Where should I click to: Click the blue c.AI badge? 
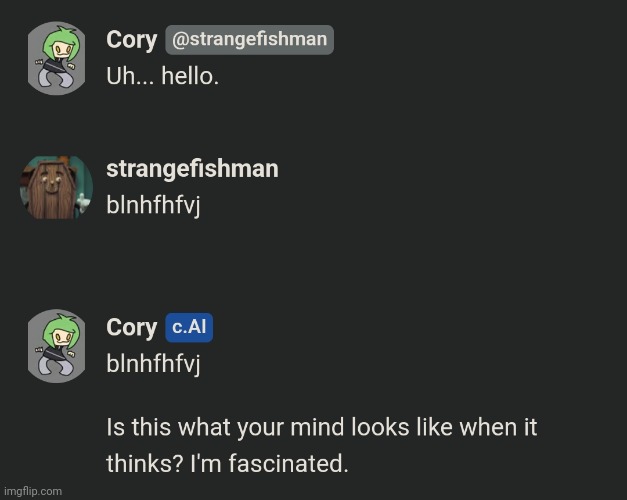pos(189,328)
